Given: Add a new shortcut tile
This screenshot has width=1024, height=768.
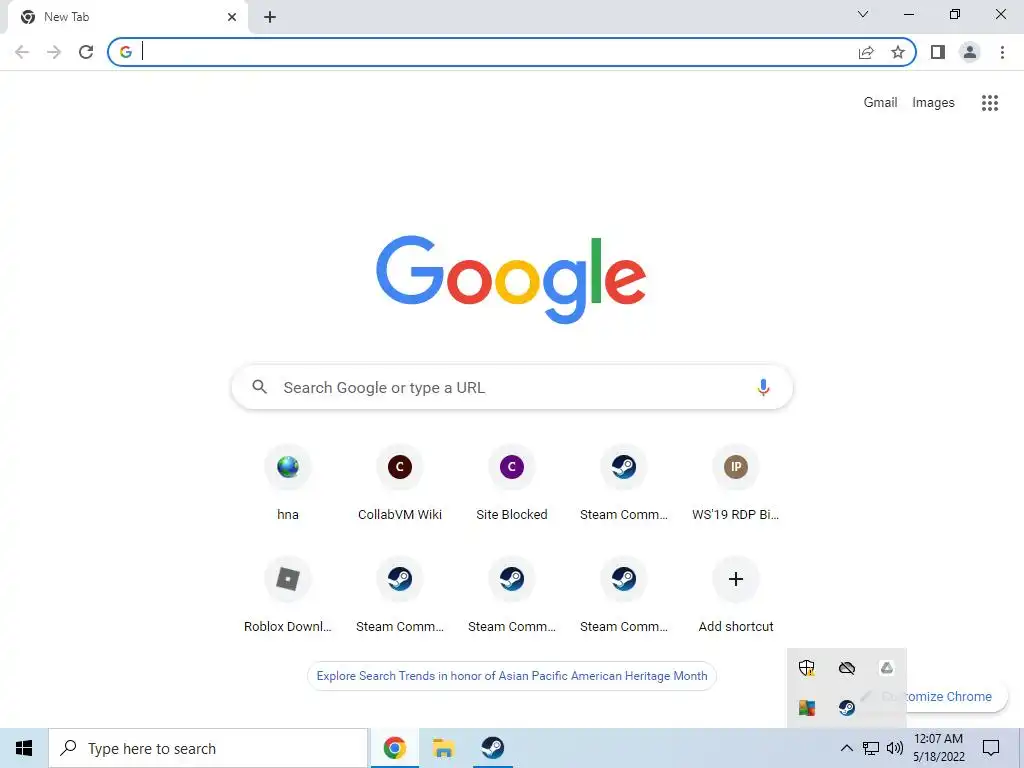Looking at the screenshot, I should click(736, 594).
